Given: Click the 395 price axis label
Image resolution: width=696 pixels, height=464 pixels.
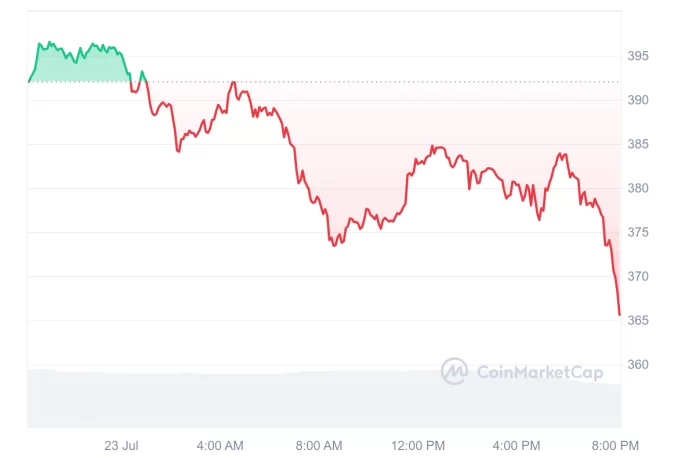Looking at the screenshot, I should pos(638,56).
